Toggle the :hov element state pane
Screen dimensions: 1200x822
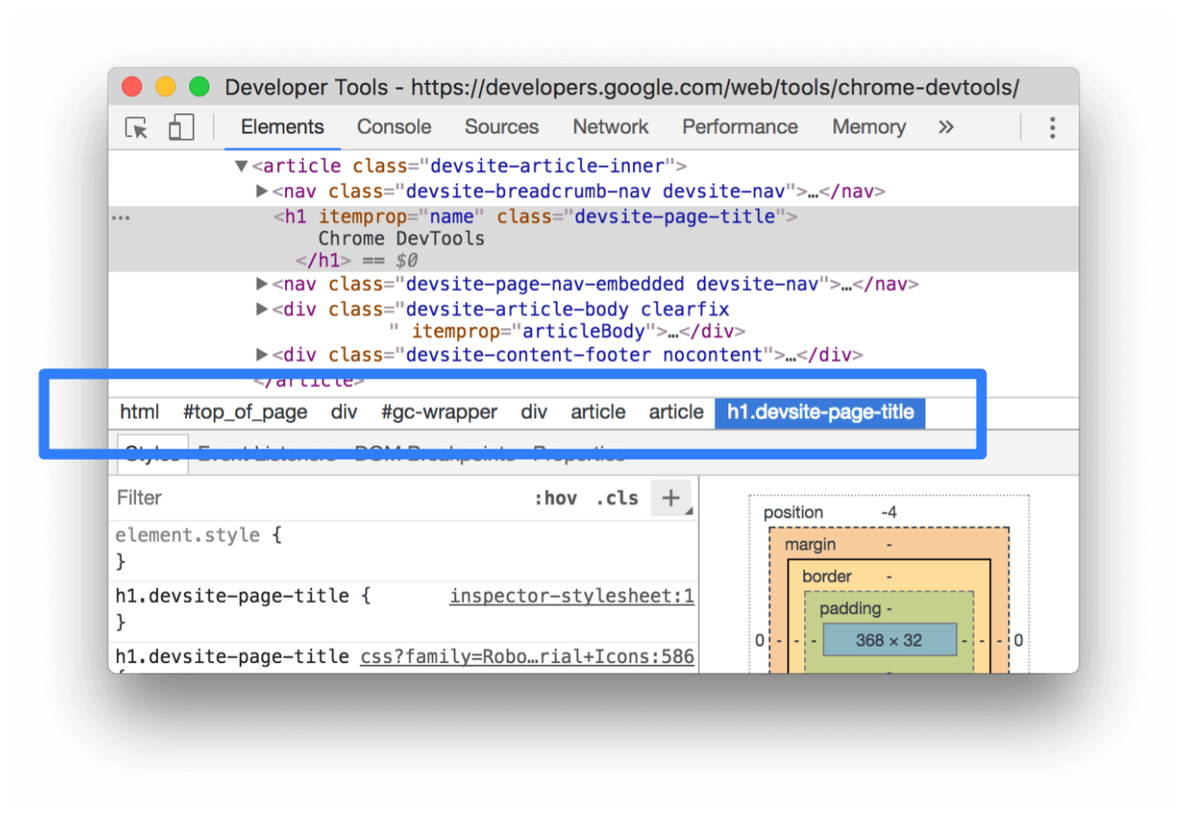pyautogui.click(x=555, y=498)
